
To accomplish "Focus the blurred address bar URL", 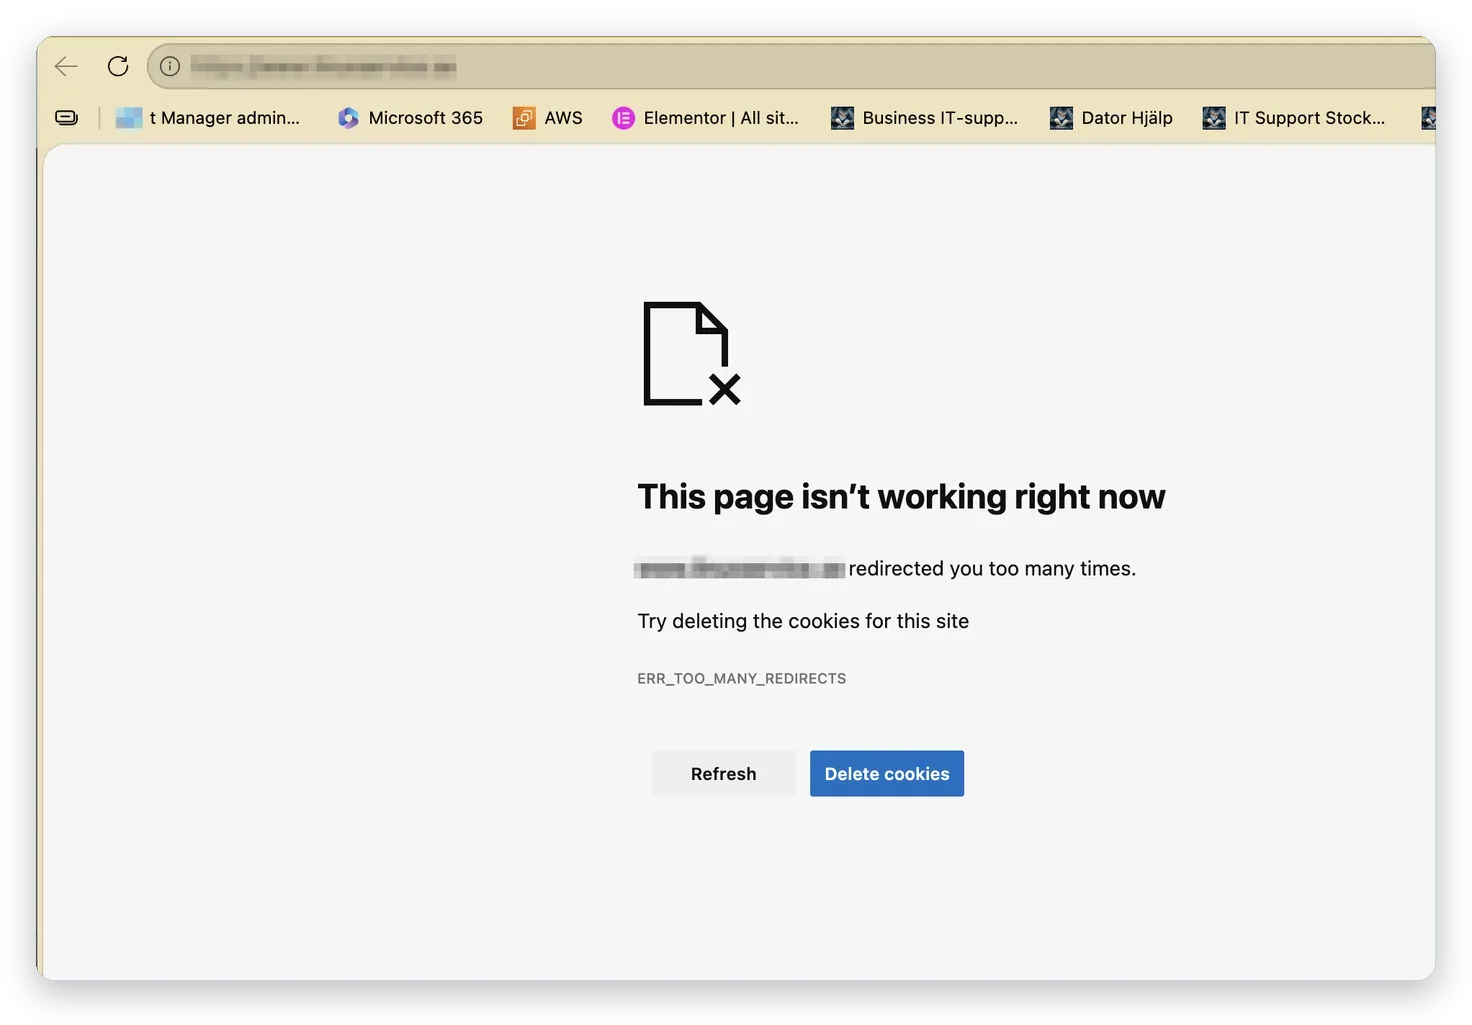I will pyautogui.click(x=324, y=67).
